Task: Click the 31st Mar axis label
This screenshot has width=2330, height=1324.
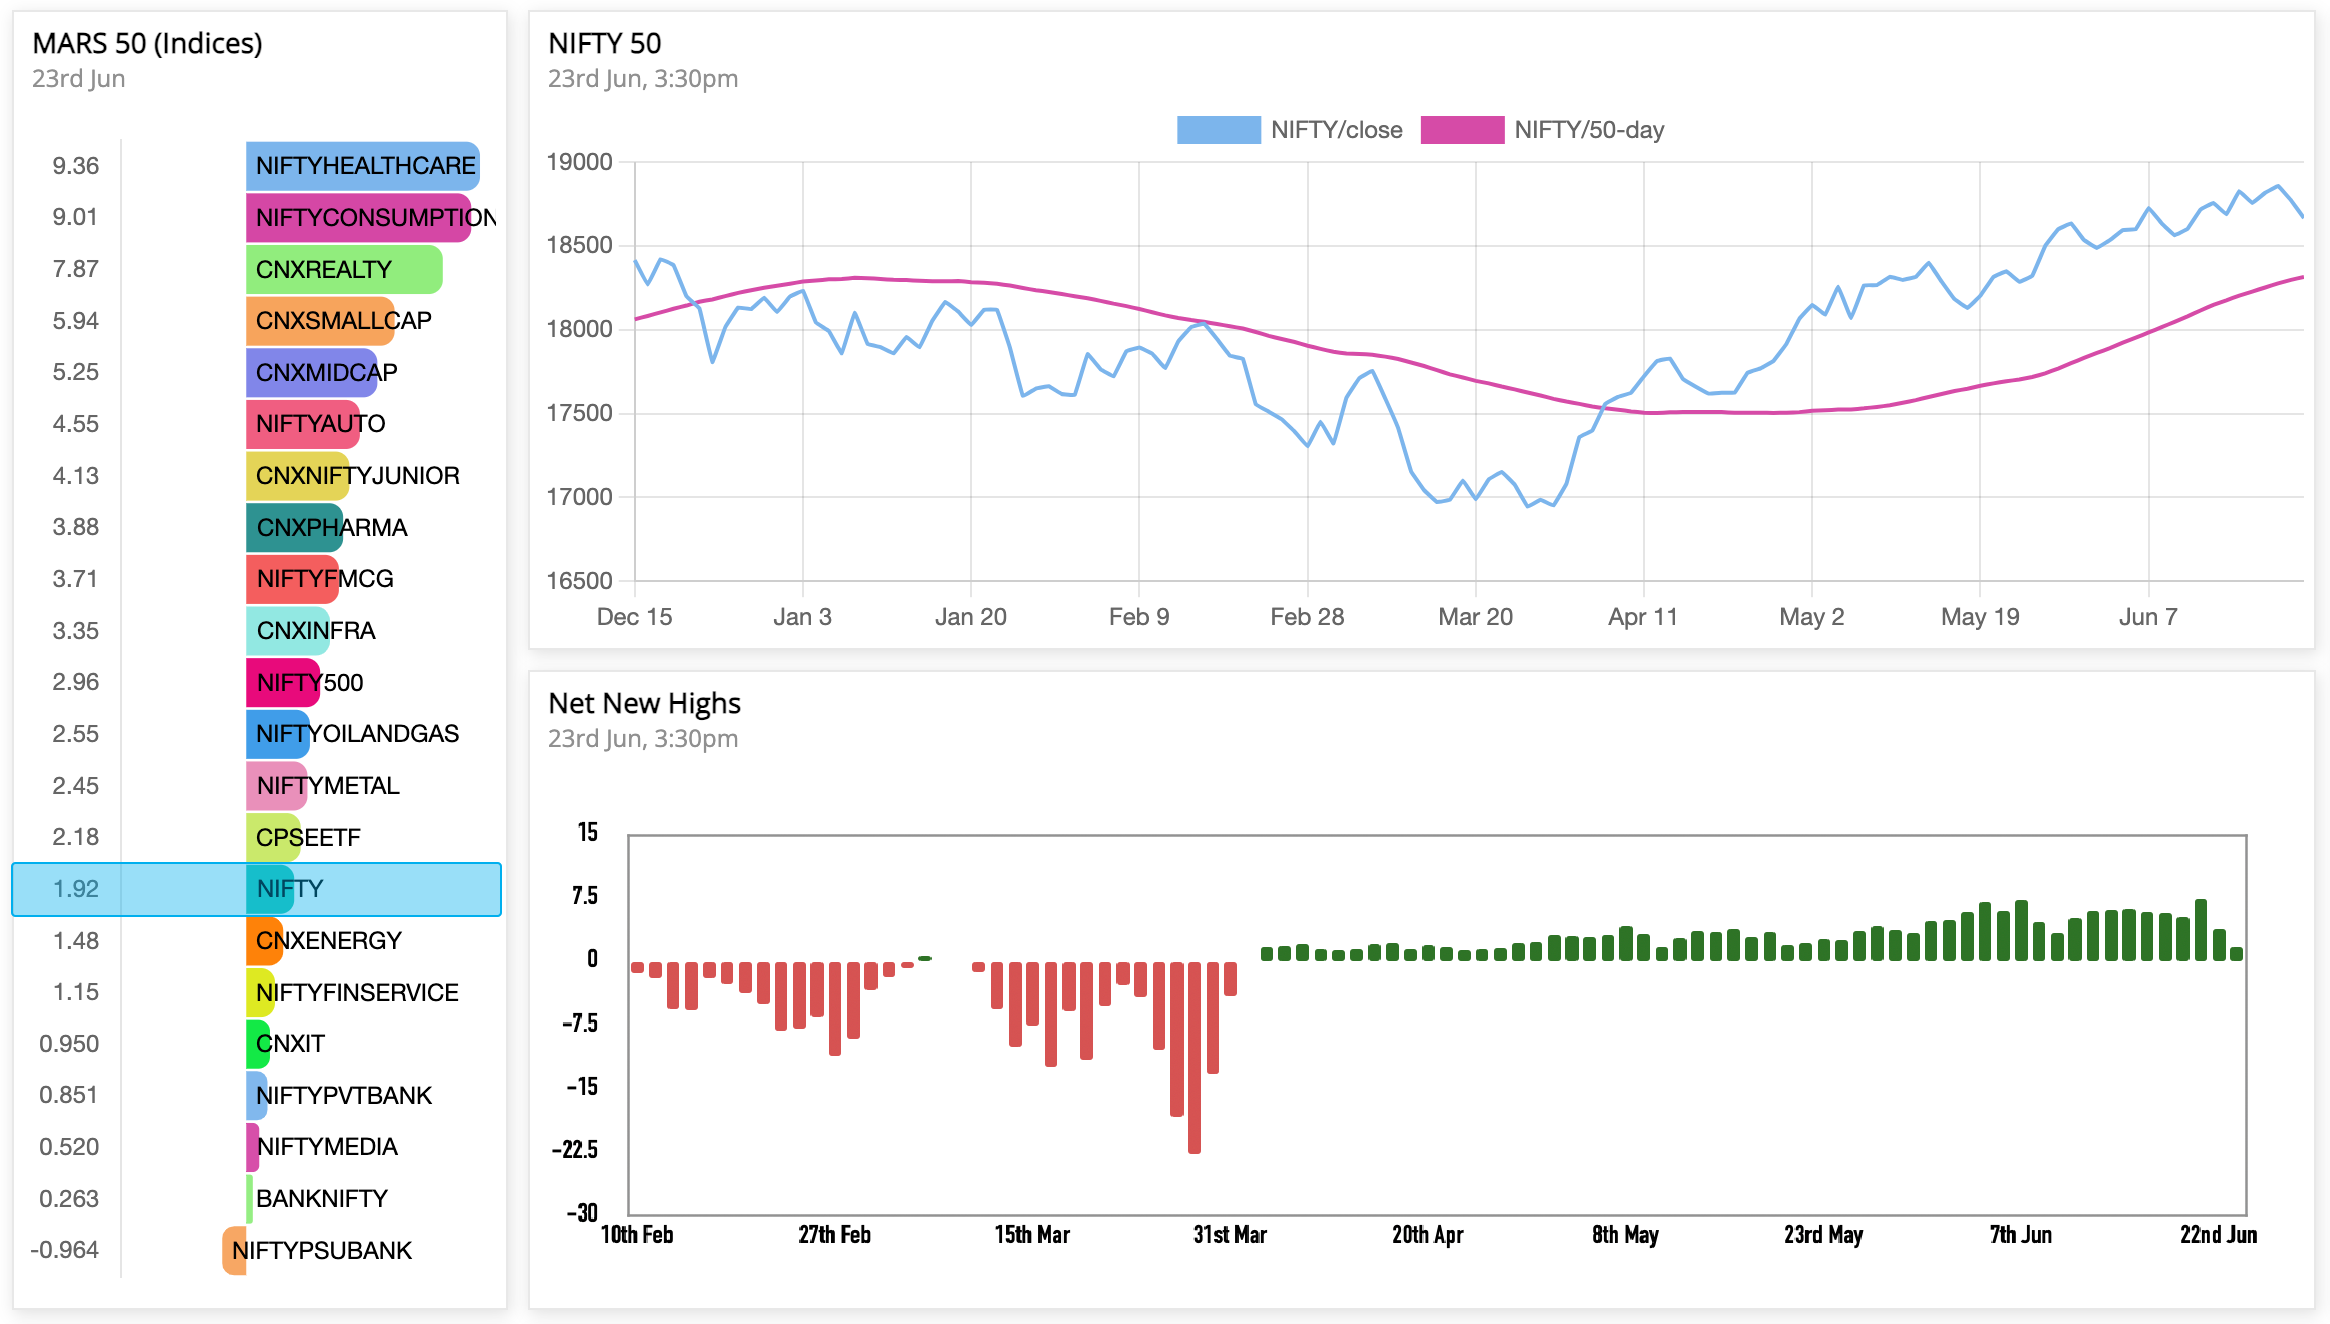Action: point(1230,1236)
